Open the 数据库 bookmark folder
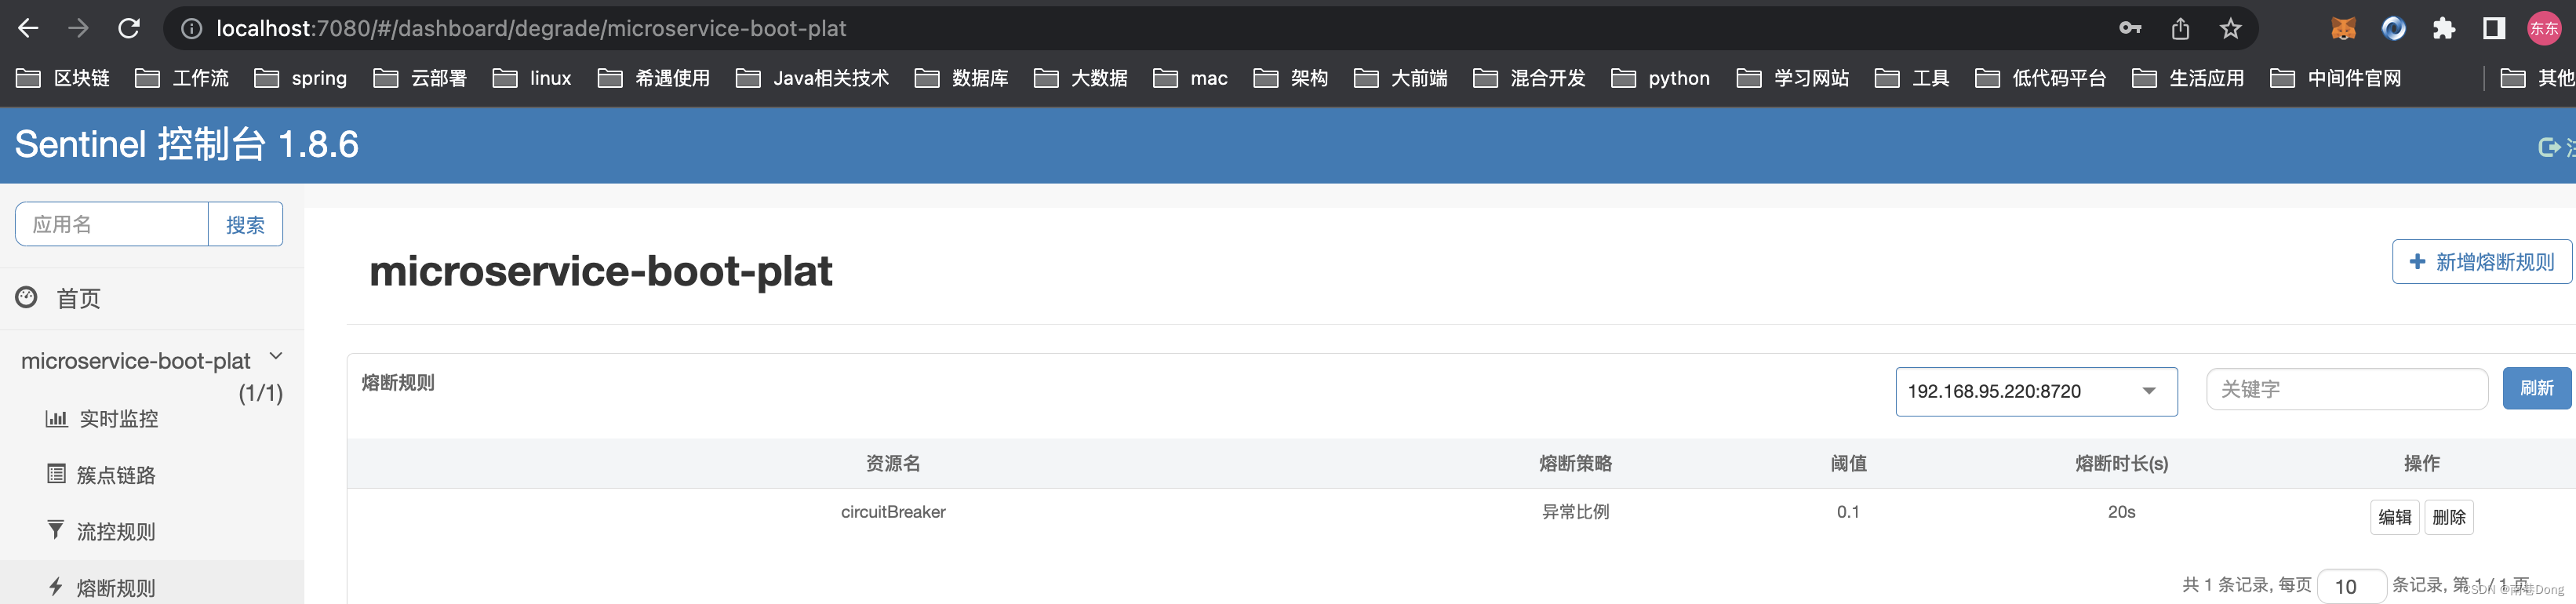The height and width of the screenshot is (604, 2576). tap(961, 78)
